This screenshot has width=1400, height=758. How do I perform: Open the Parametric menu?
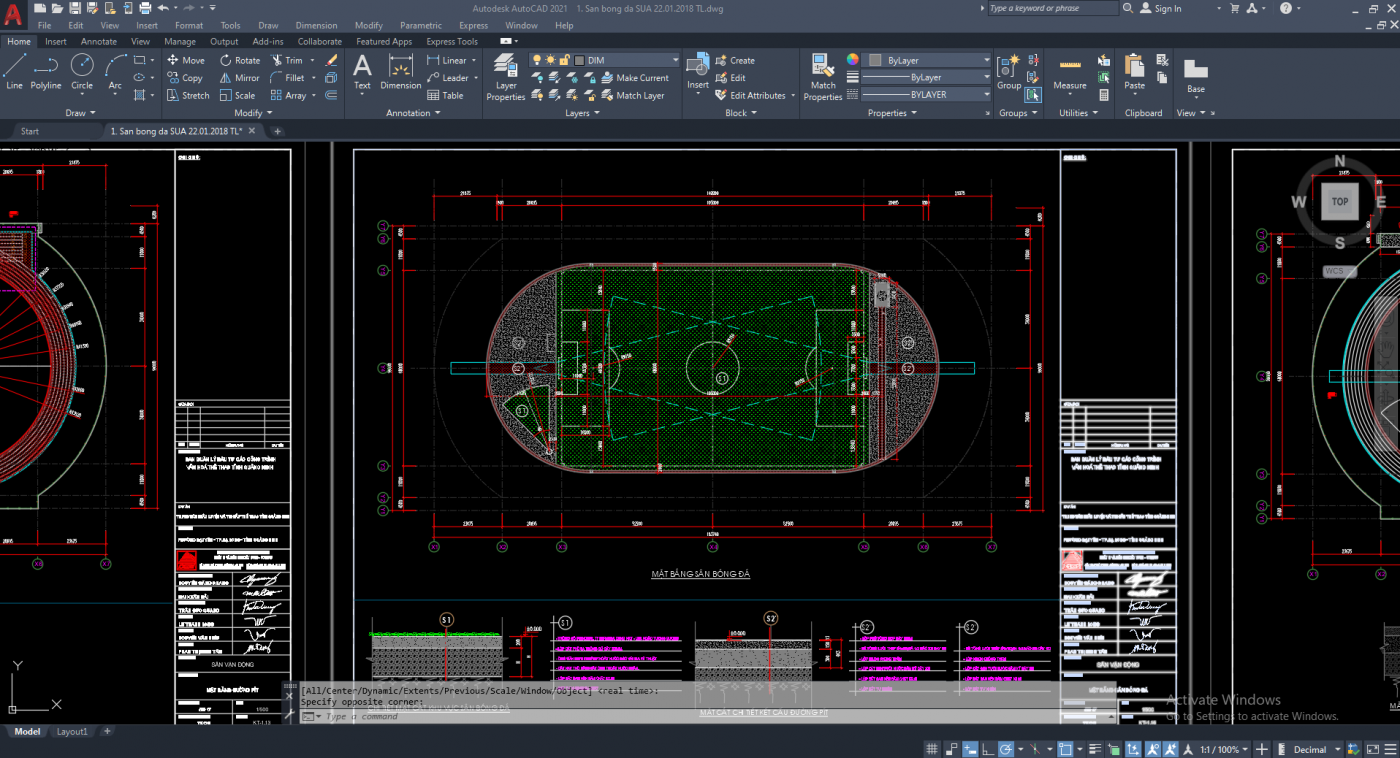coord(421,25)
